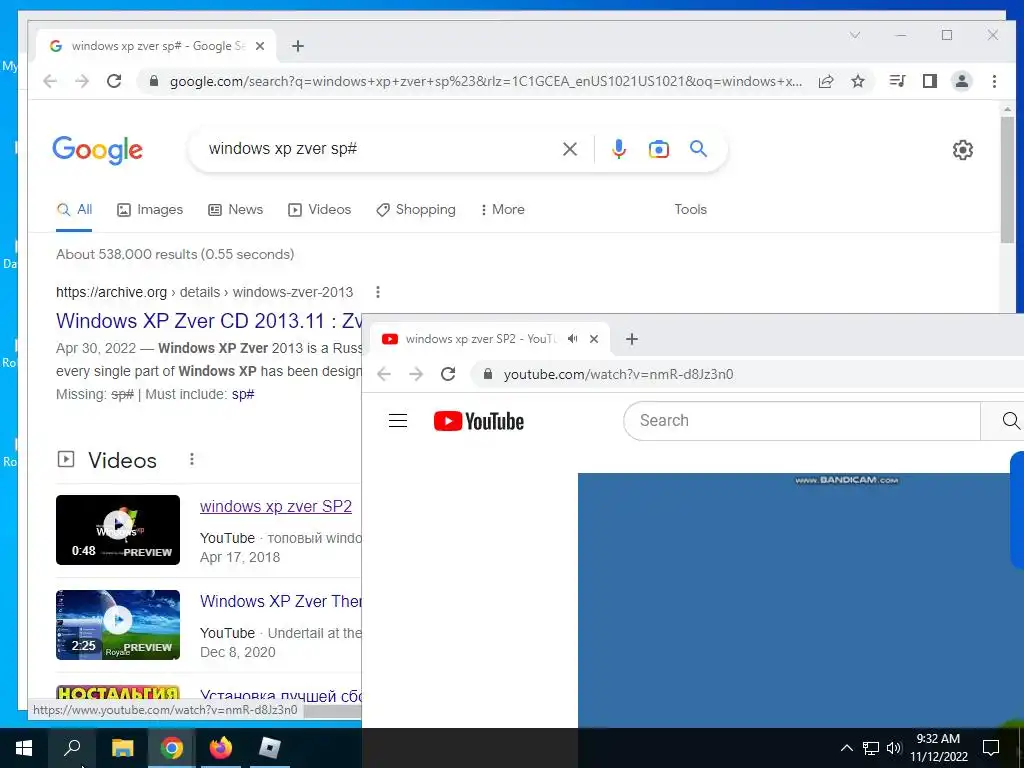Go forward in the Google window
The width and height of the screenshot is (1024, 768).
coord(82,81)
